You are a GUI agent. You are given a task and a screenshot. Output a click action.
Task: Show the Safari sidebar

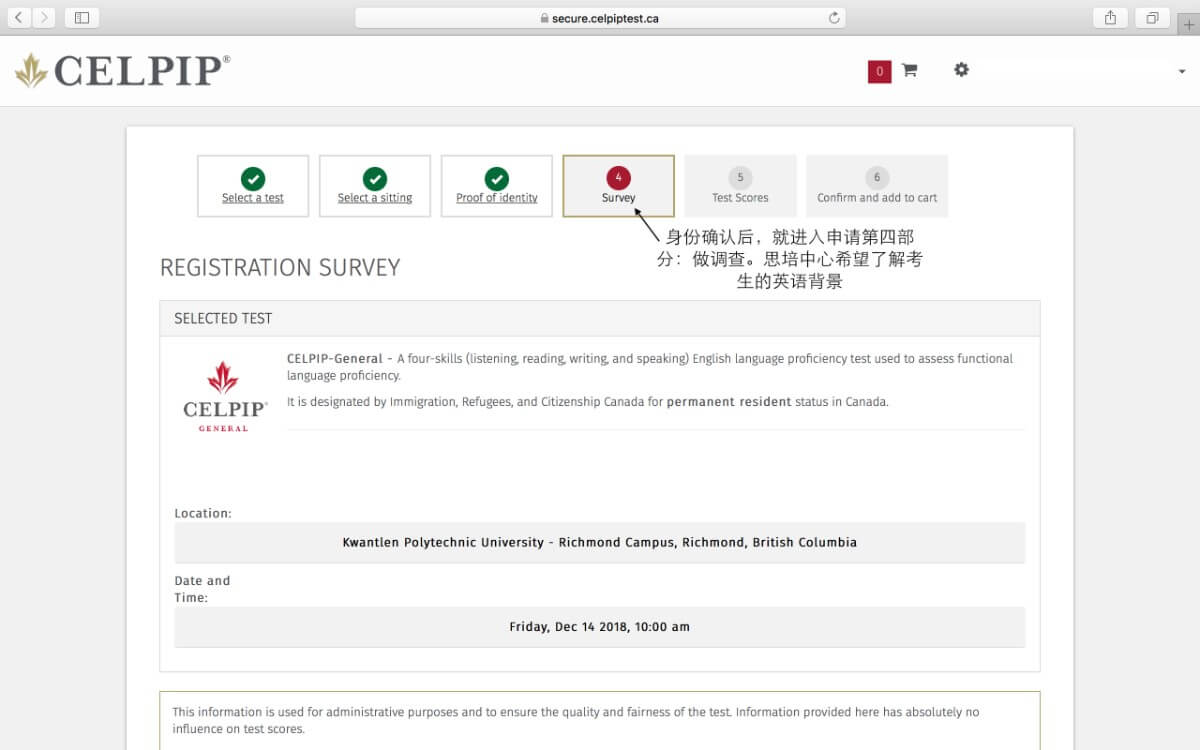coord(82,18)
